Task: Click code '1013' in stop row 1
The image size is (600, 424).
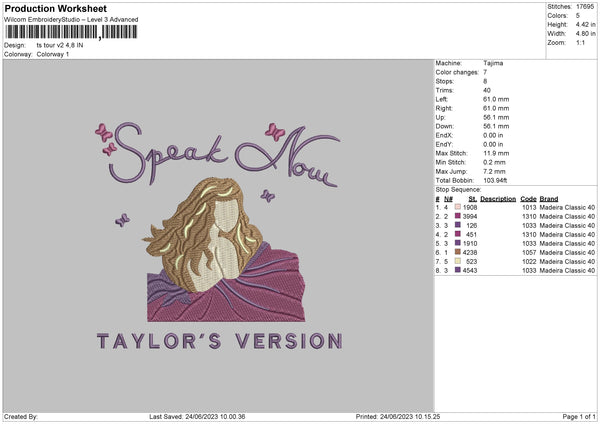Action: tap(529, 207)
